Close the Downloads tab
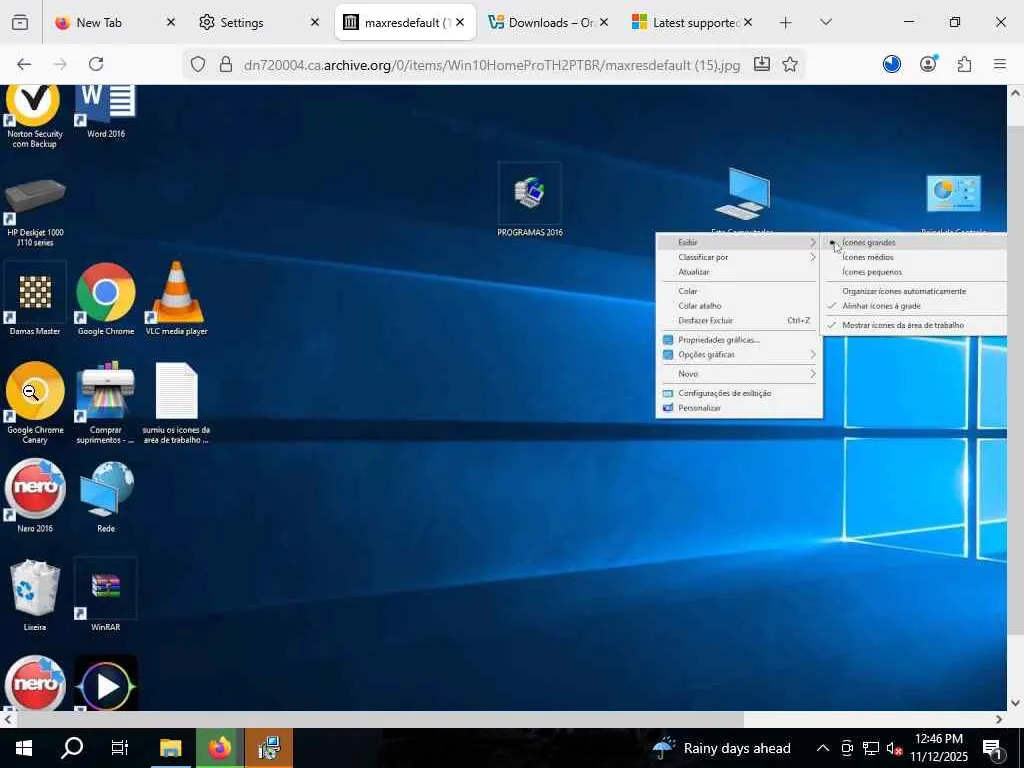The image size is (1024, 768). click(604, 22)
